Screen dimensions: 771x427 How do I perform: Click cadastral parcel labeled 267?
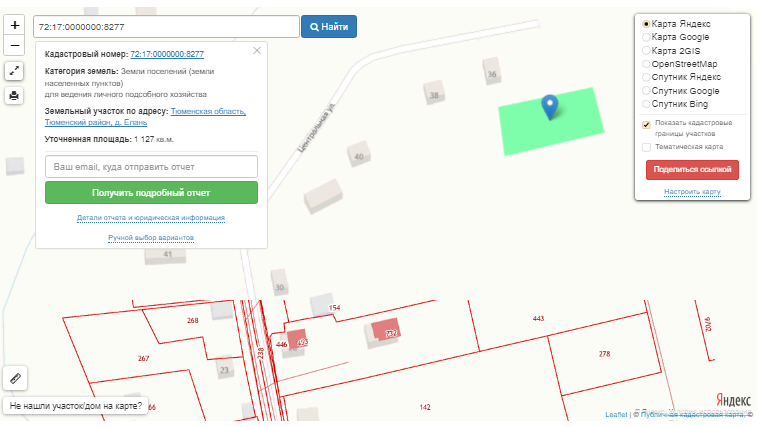click(144, 359)
